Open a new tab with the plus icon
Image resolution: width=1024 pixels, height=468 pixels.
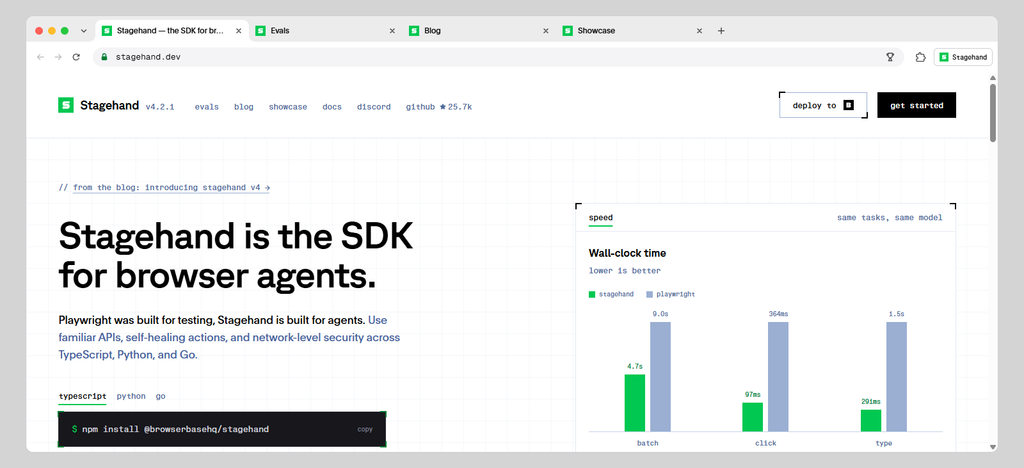click(721, 31)
